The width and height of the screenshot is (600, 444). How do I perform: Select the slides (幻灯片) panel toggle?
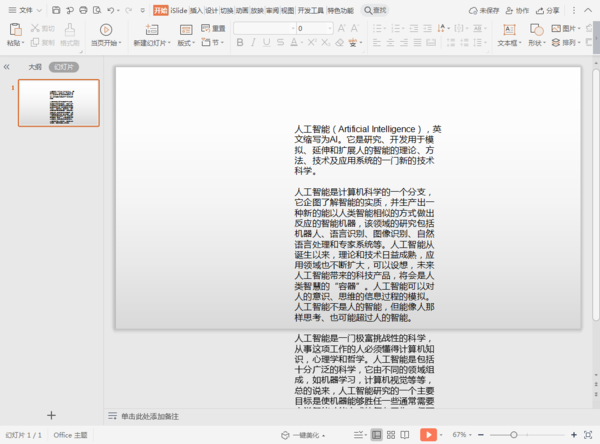point(65,67)
